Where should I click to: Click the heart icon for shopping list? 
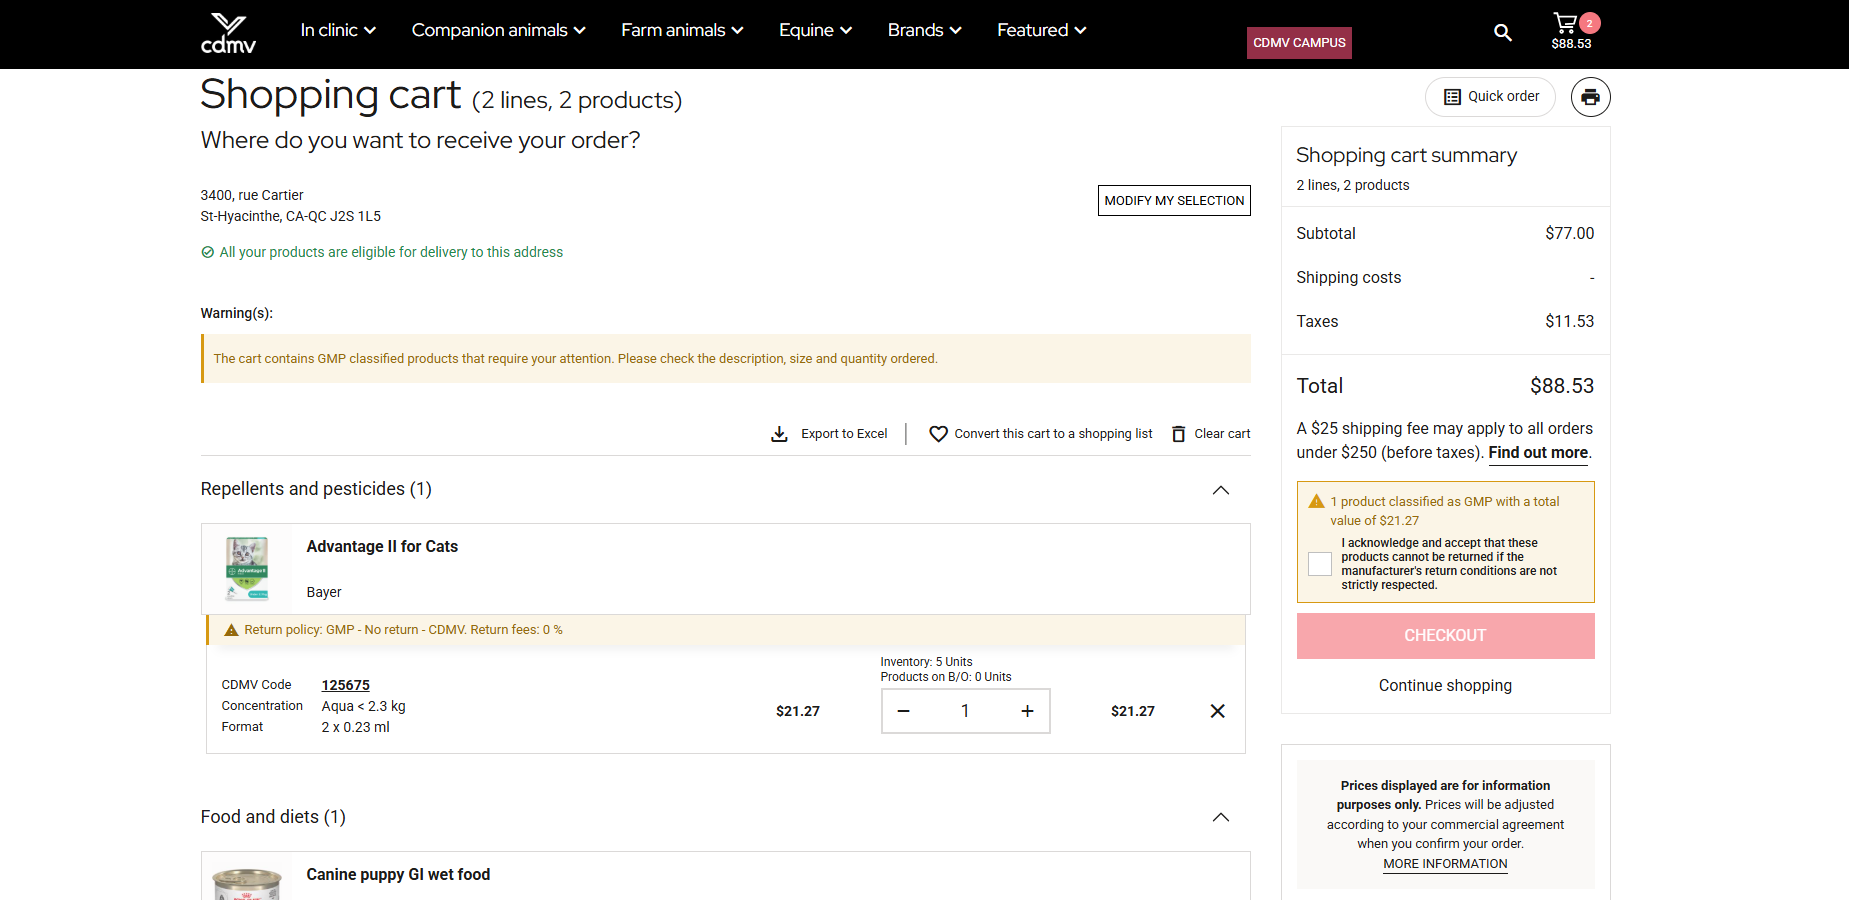click(x=938, y=434)
